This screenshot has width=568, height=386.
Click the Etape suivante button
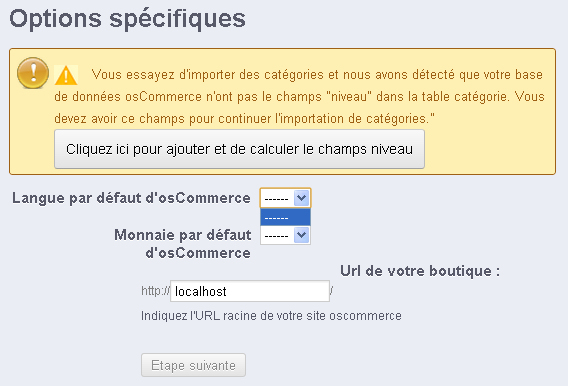[193, 365]
